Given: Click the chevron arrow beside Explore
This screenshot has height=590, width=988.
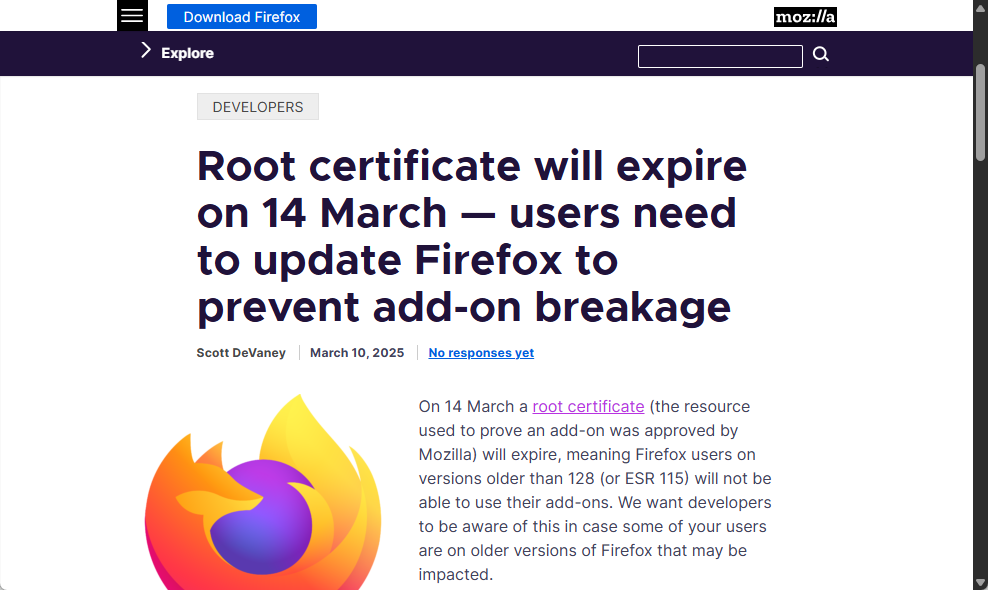Looking at the screenshot, I should (x=145, y=49).
